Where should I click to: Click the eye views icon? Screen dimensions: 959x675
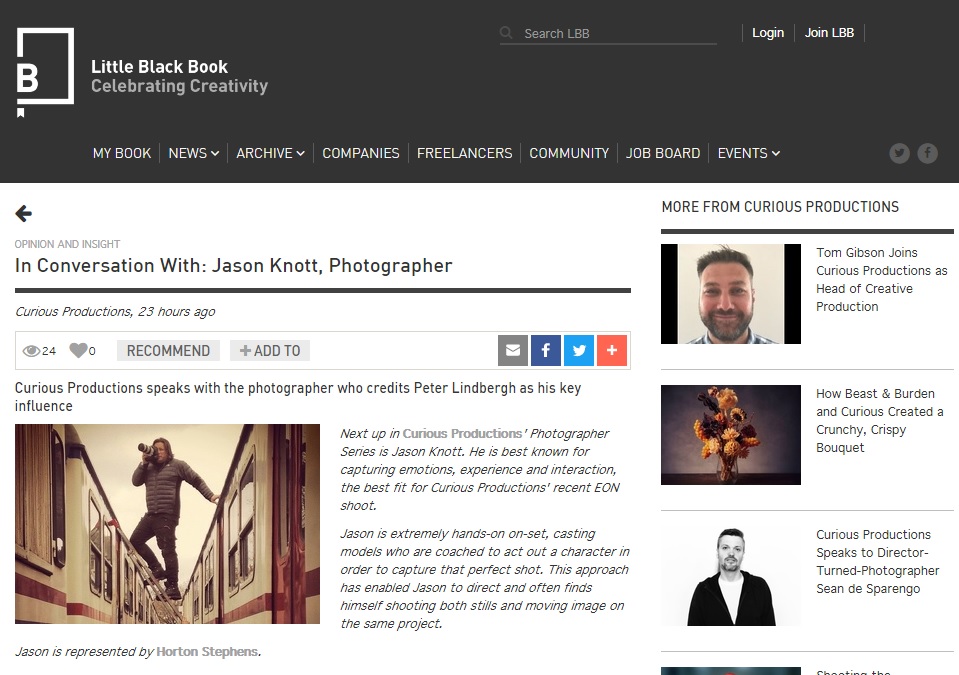31,351
